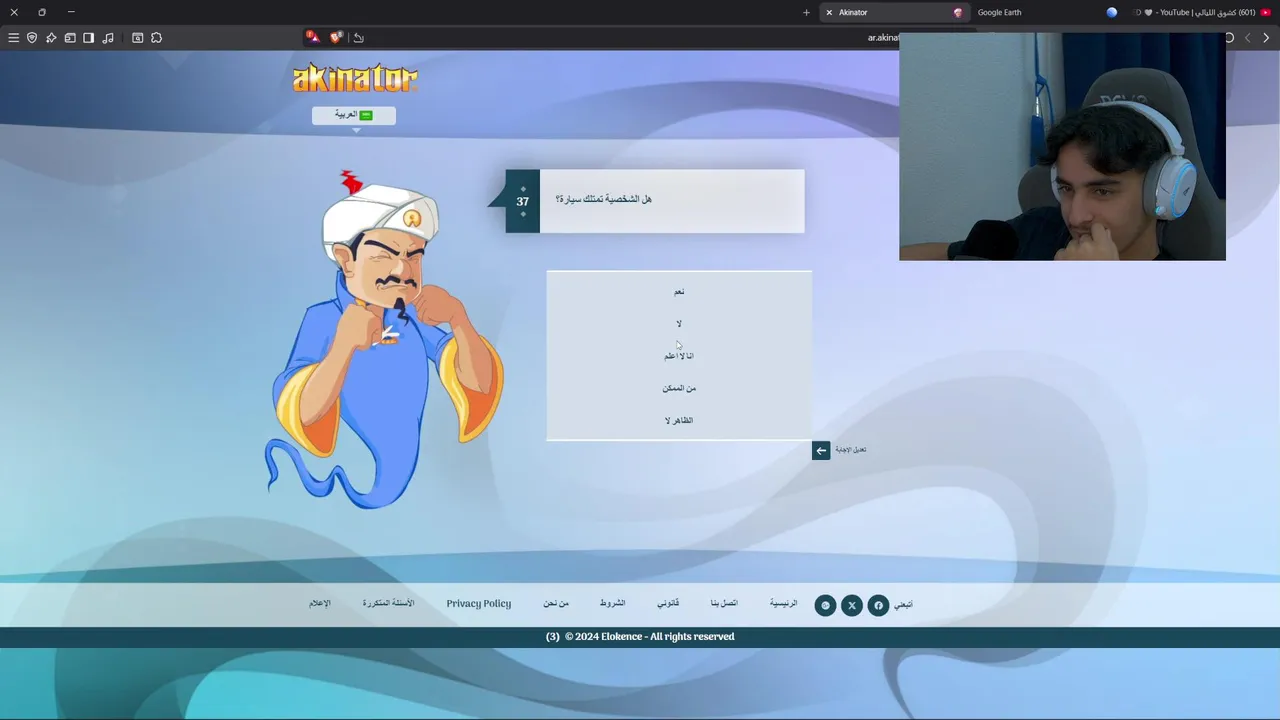Click the page reload icon

point(1229,38)
